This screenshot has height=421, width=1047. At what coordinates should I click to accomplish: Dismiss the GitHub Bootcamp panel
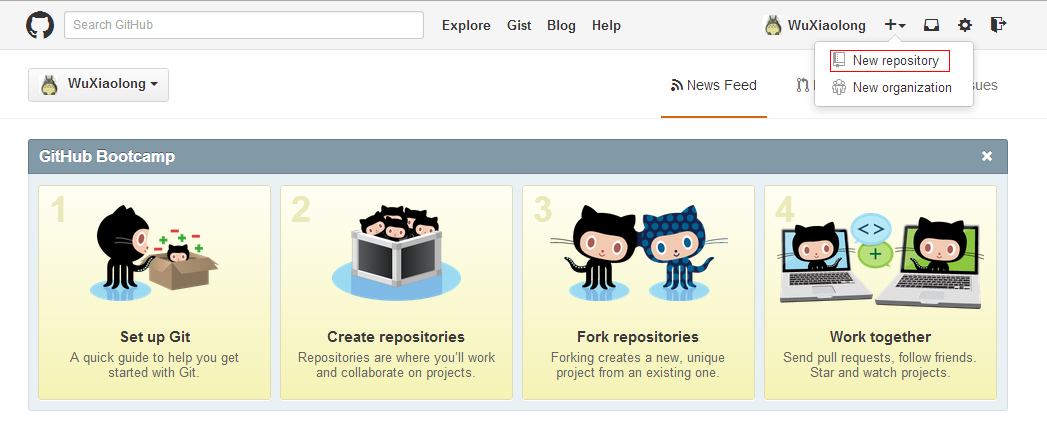[987, 156]
